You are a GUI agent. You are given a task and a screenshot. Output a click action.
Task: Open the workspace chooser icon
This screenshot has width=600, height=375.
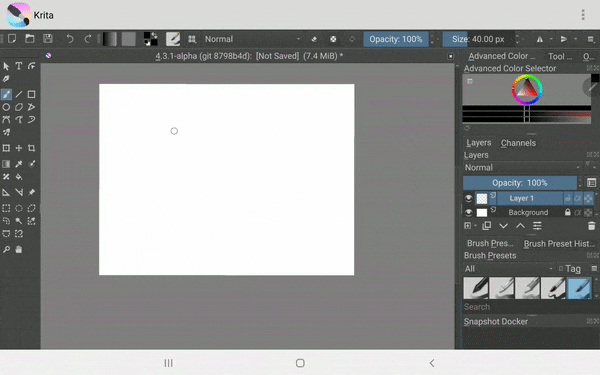pos(590,39)
